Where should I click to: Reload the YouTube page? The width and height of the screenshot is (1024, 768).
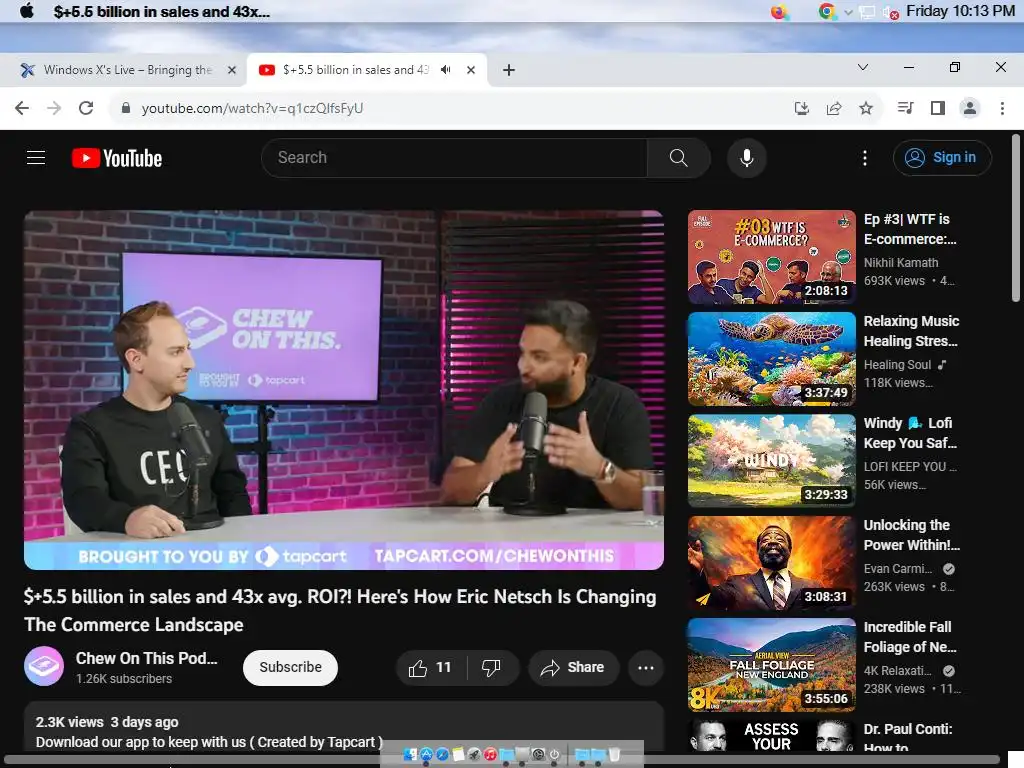click(x=86, y=108)
